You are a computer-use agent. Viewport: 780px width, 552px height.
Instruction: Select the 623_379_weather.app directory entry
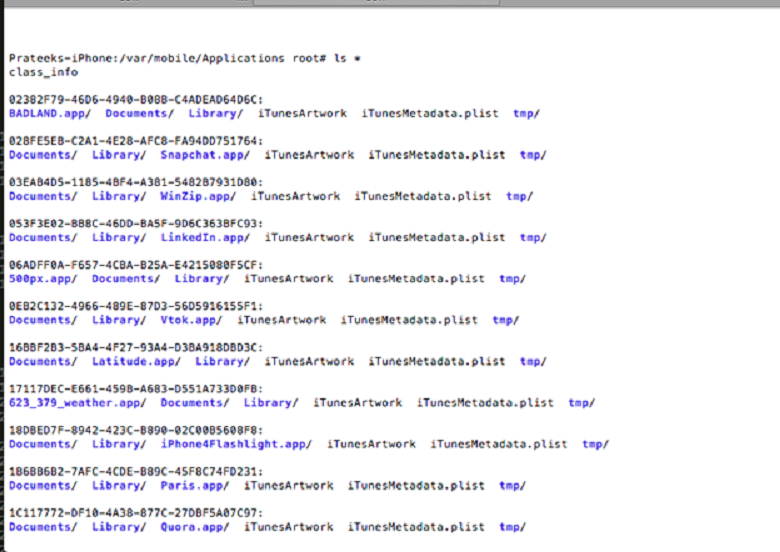(77, 403)
